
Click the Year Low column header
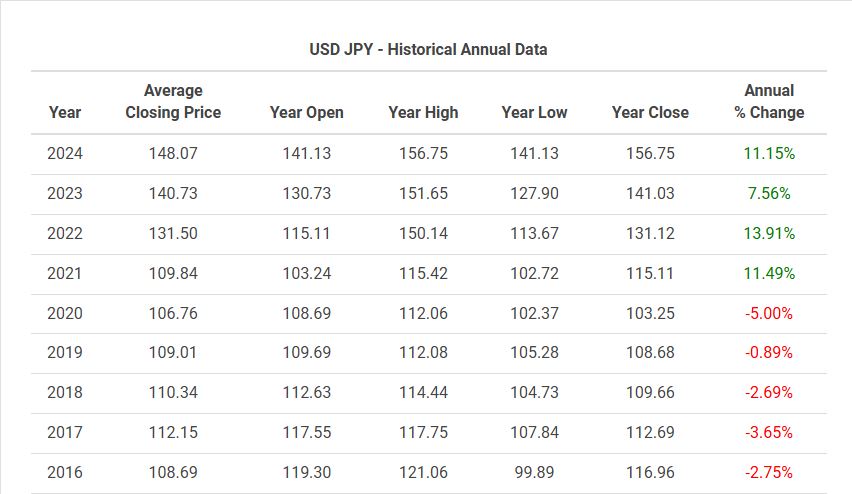pos(534,112)
